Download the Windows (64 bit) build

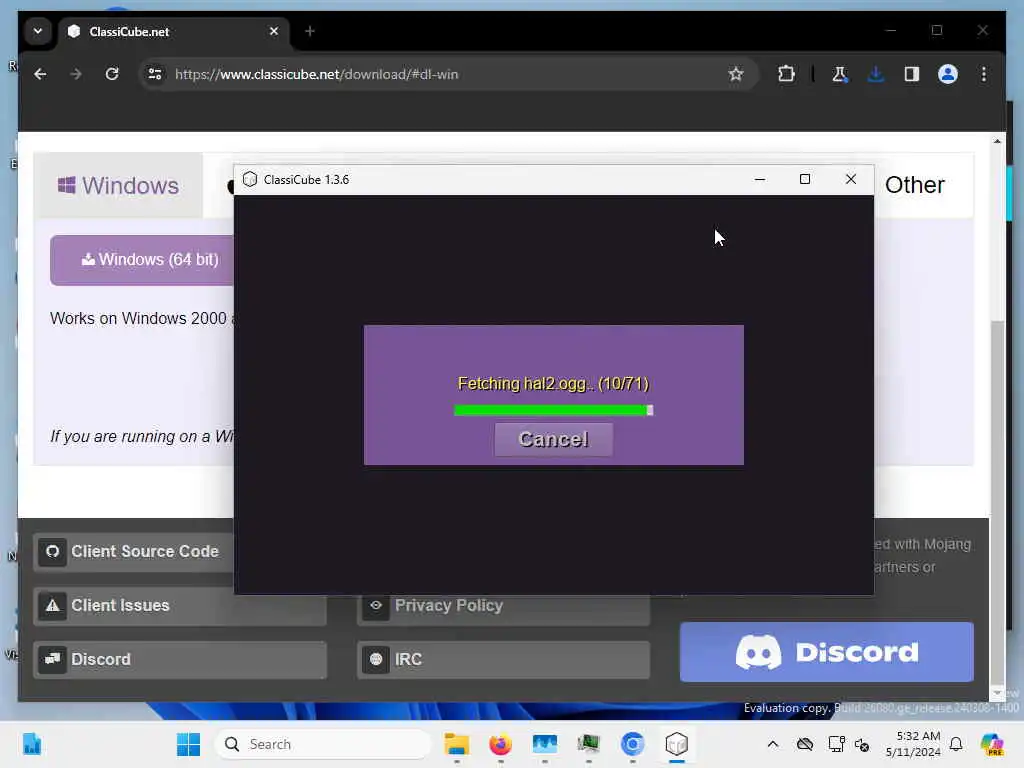(x=142, y=260)
